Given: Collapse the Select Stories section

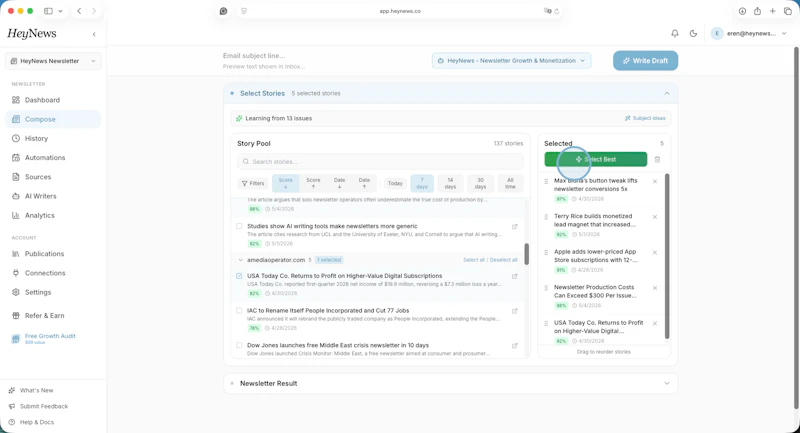Looking at the screenshot, I should tap(667, 93).
